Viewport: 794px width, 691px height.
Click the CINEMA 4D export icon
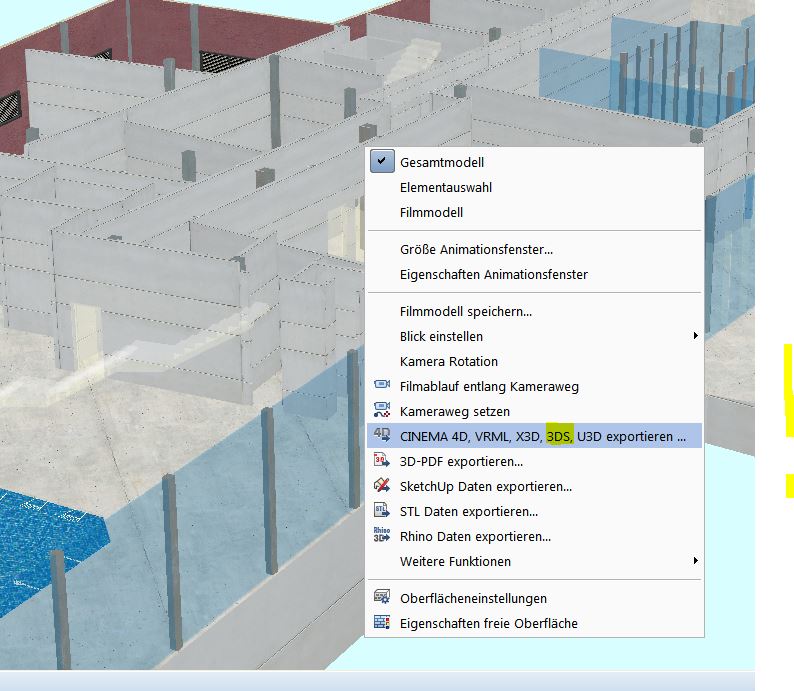pyautogui.click(x=381, y=436)
